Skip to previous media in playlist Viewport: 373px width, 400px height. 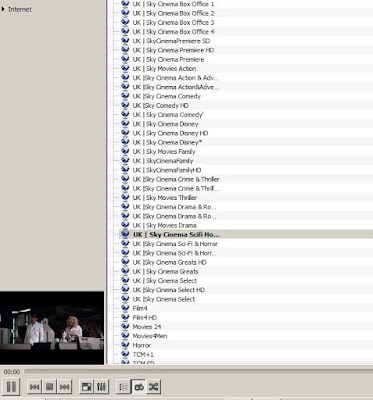click(x=35, y=387)
